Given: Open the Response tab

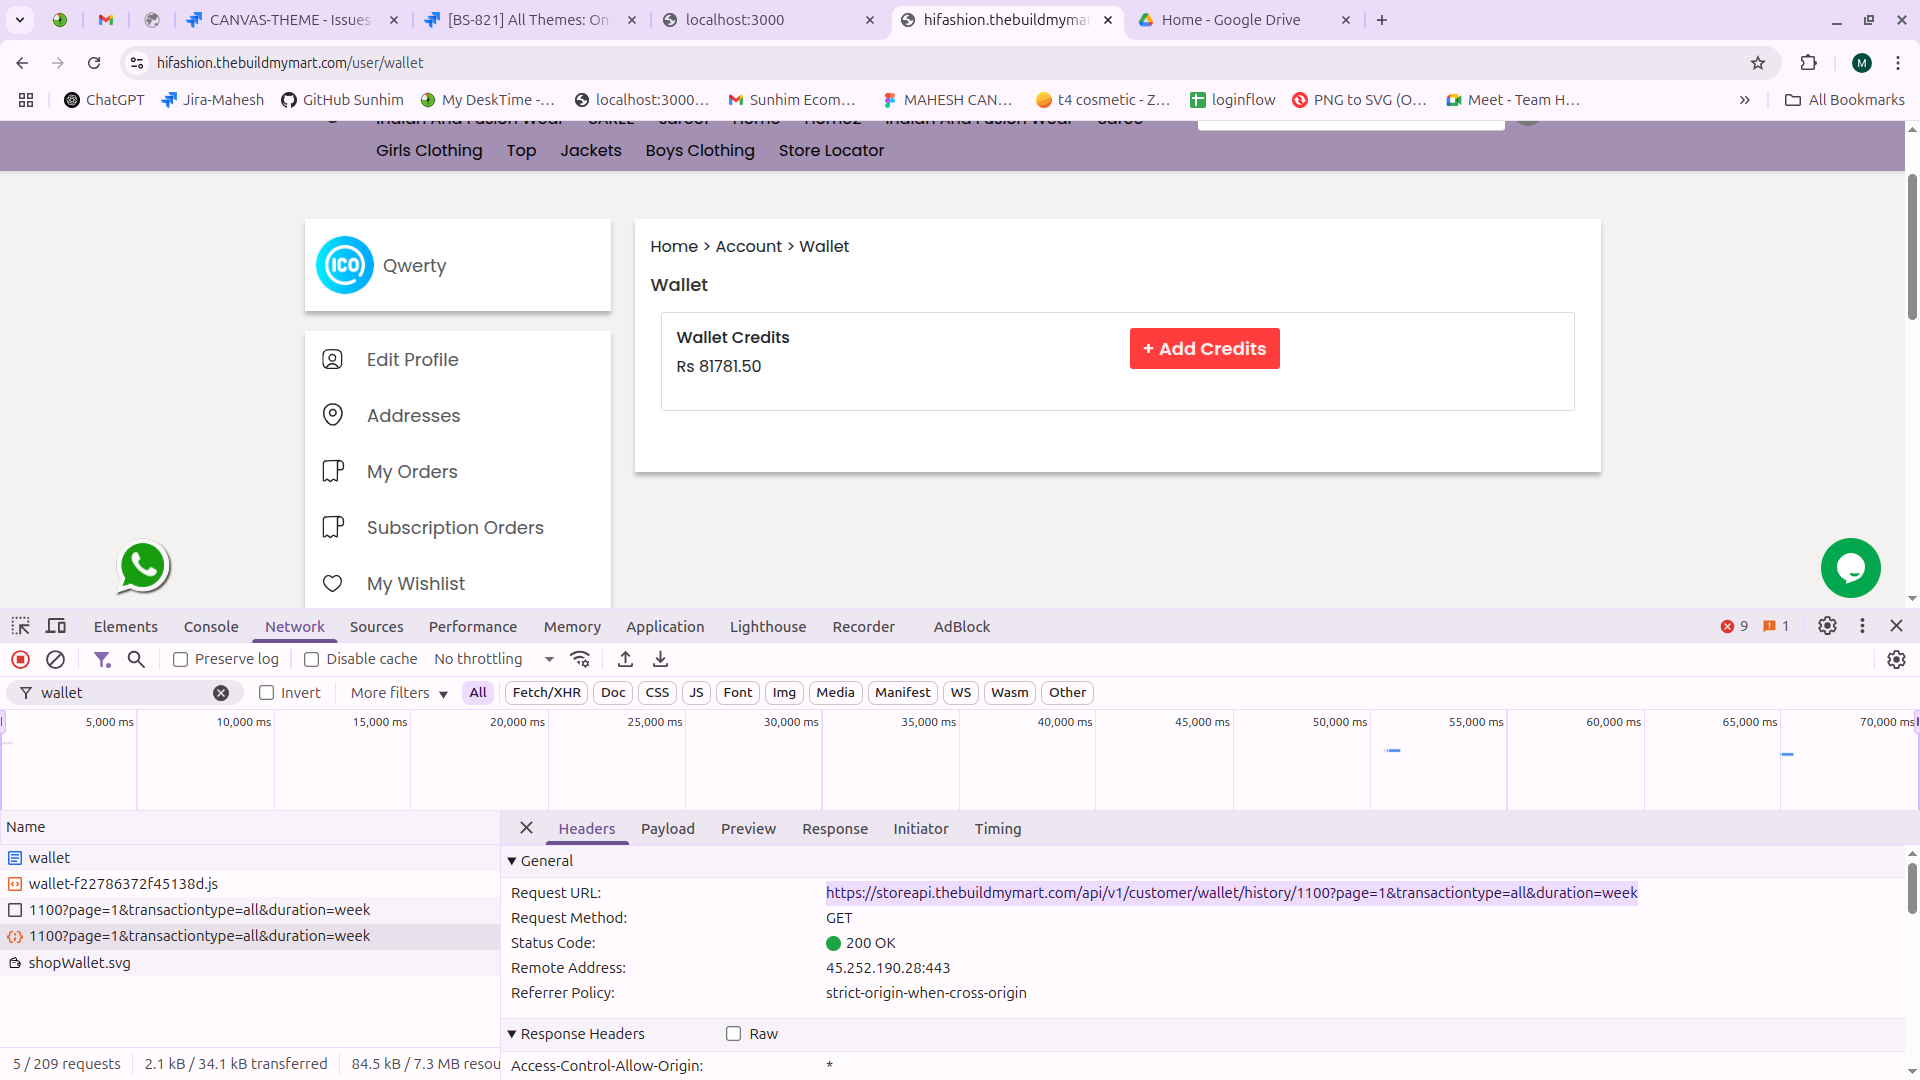Looking at the screenshot, I should pos(835,829).
